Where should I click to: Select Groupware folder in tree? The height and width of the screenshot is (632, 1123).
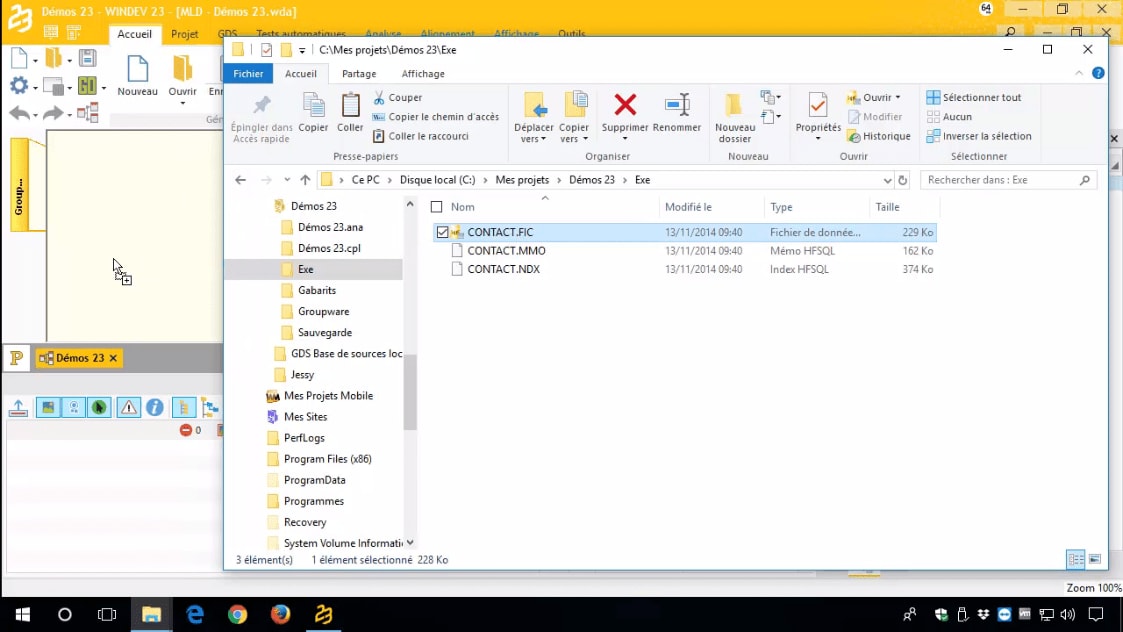[323, 312]
